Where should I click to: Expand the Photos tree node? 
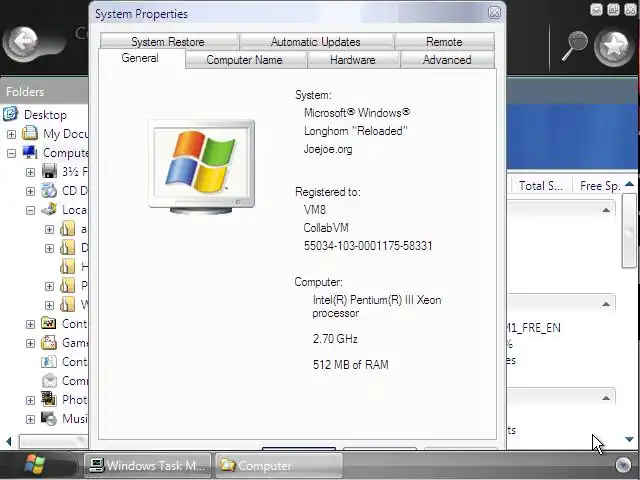30,400
